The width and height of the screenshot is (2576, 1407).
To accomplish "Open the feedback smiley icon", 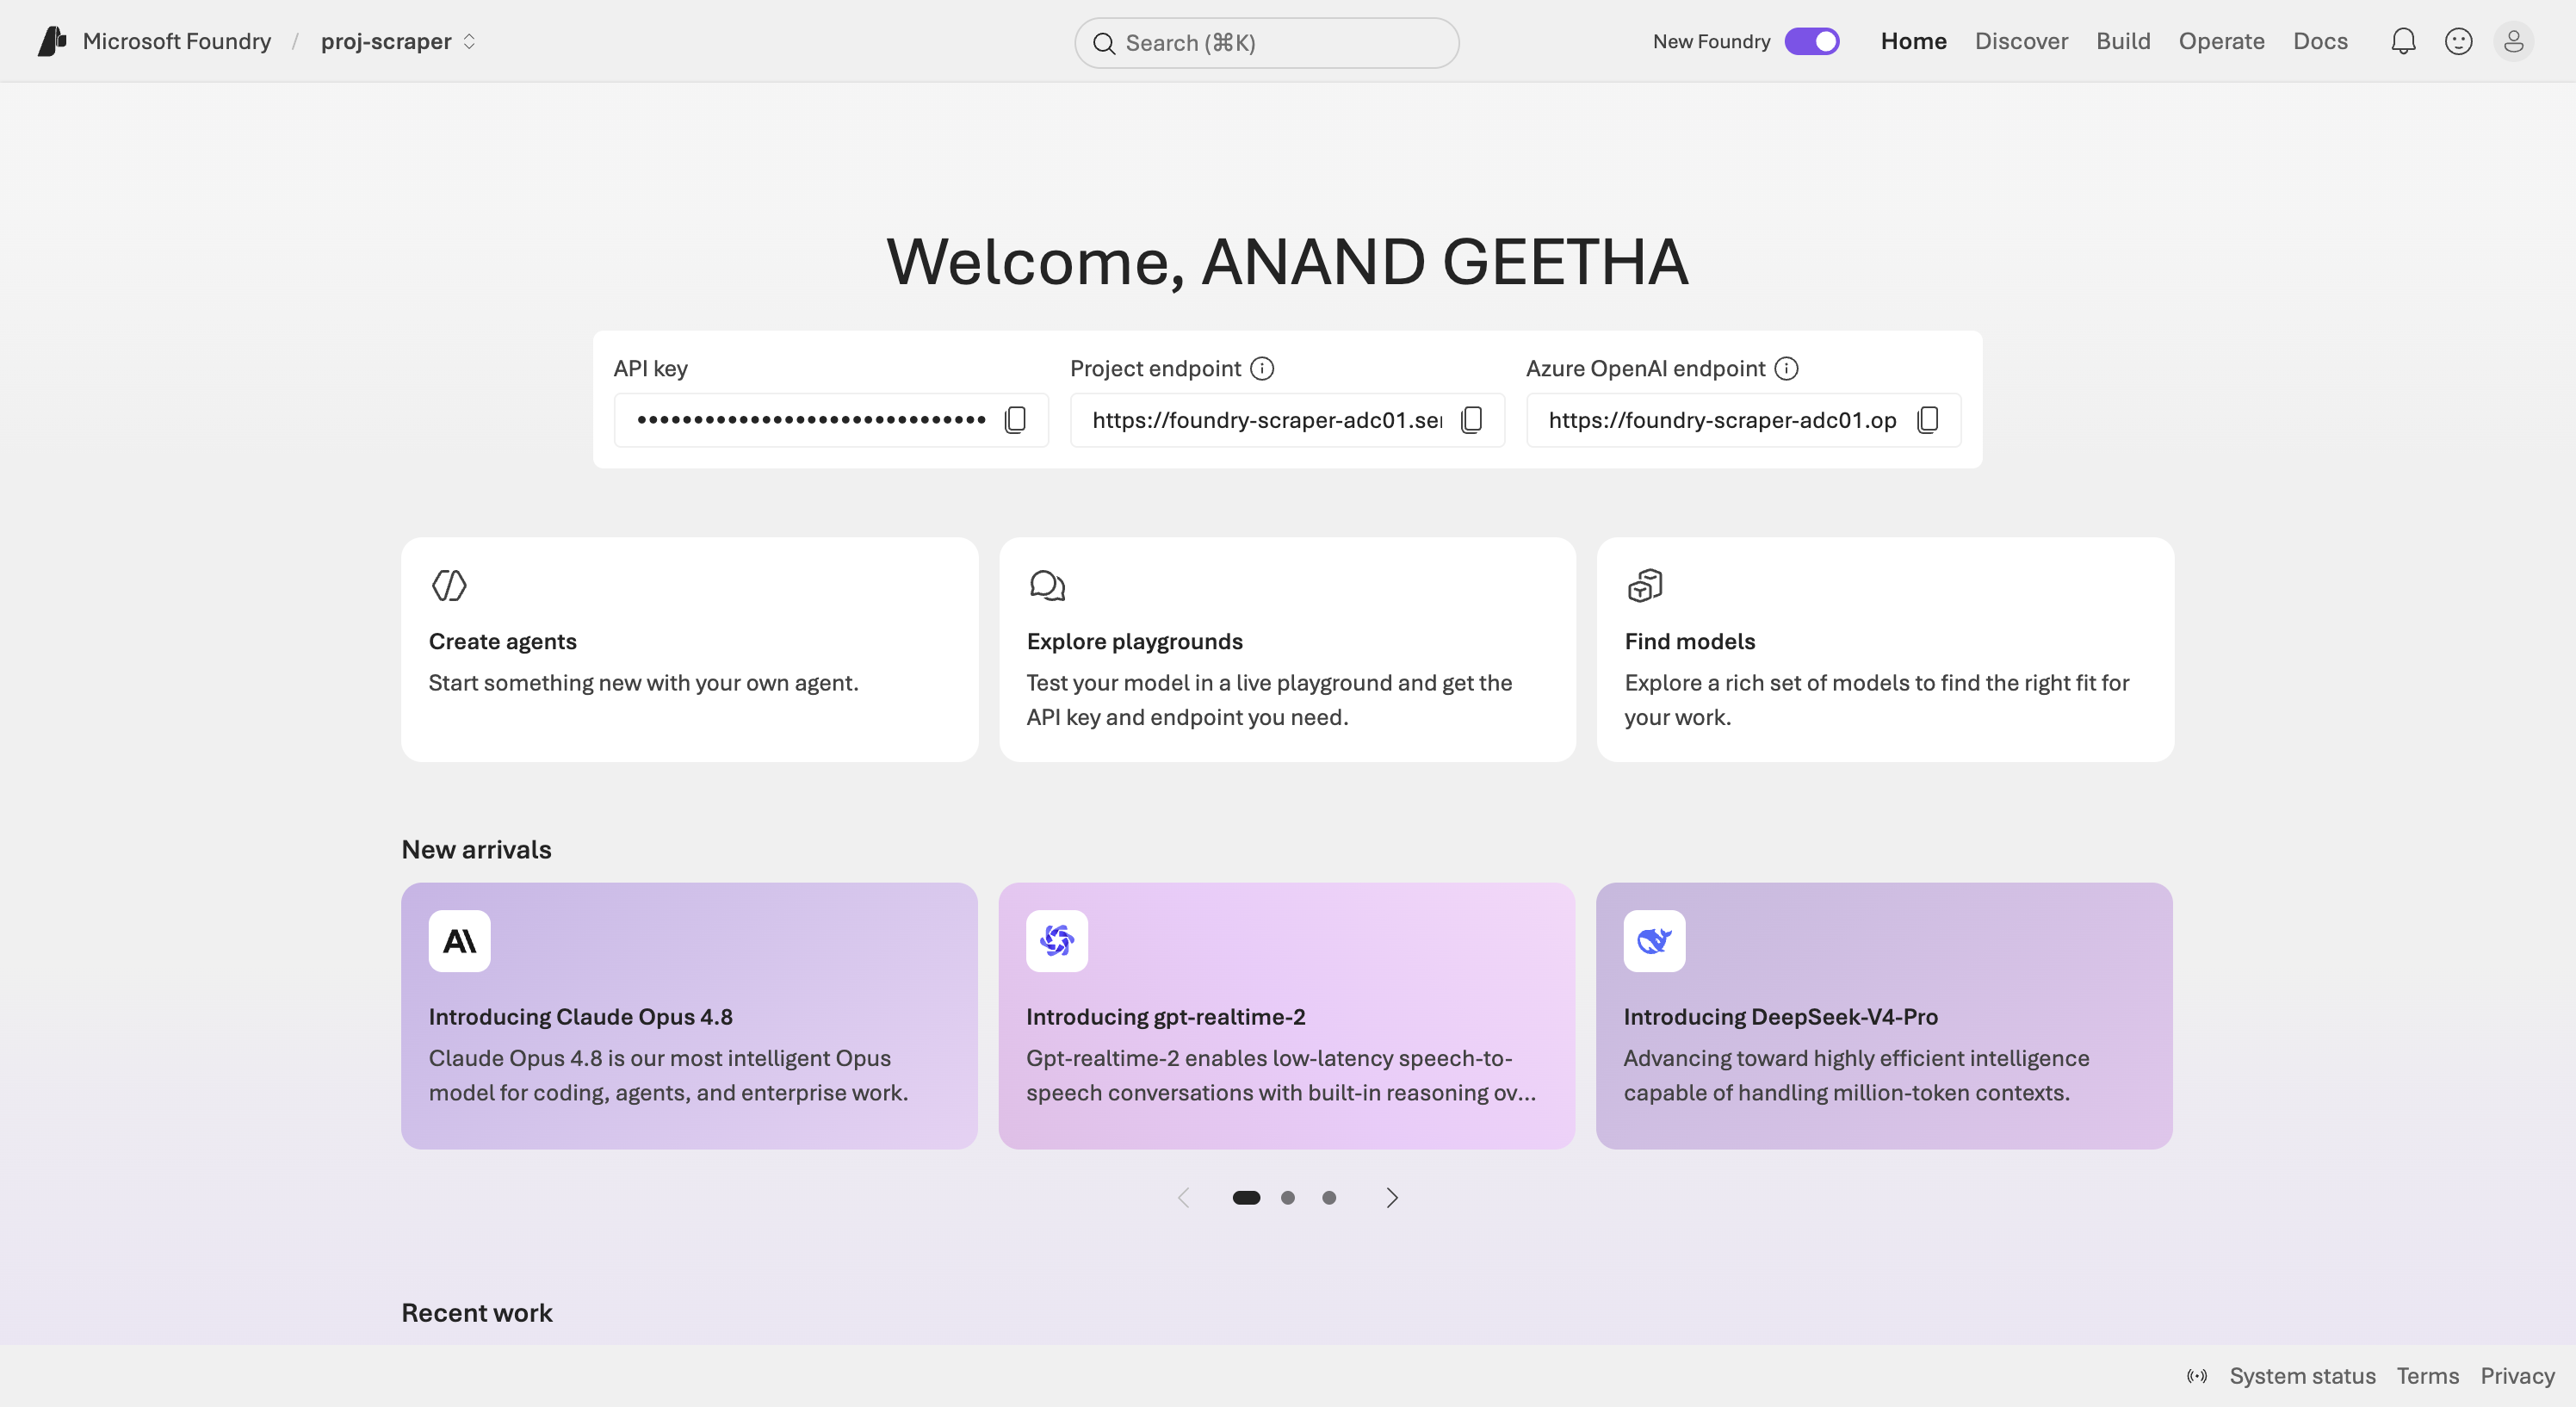I will pos(2458,41).
